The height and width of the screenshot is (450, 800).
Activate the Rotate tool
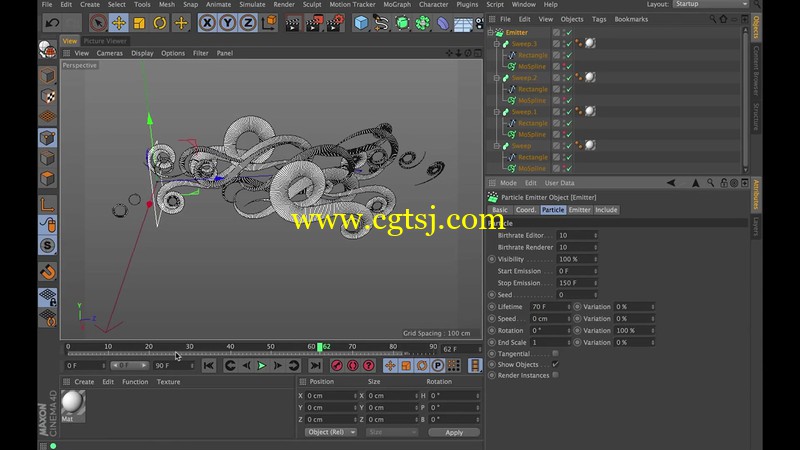coord(160,23)
